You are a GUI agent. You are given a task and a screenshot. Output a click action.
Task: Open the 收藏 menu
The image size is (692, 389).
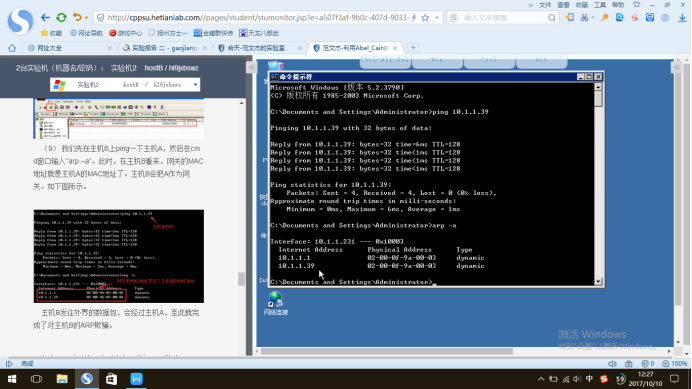point(582,5)
